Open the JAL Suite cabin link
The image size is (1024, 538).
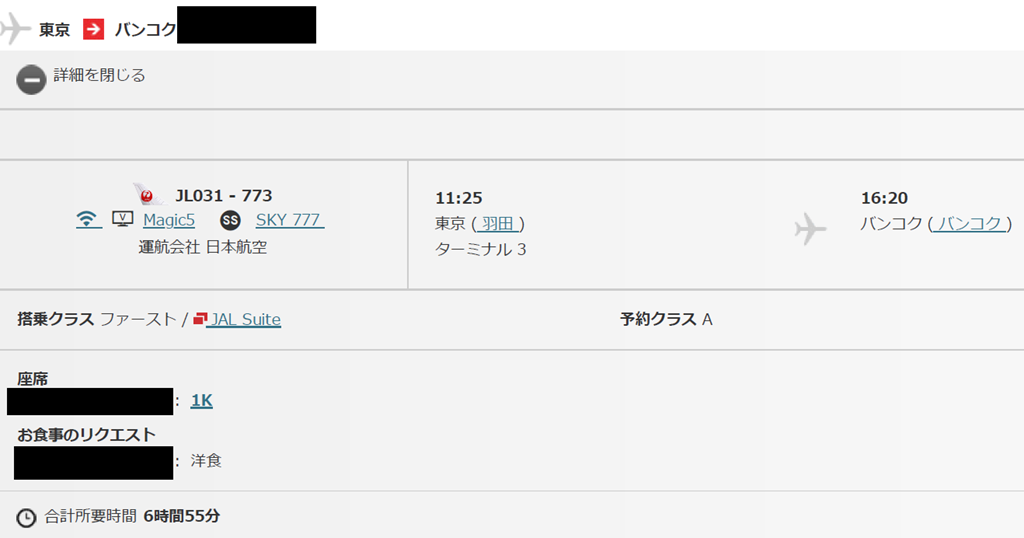244,319
